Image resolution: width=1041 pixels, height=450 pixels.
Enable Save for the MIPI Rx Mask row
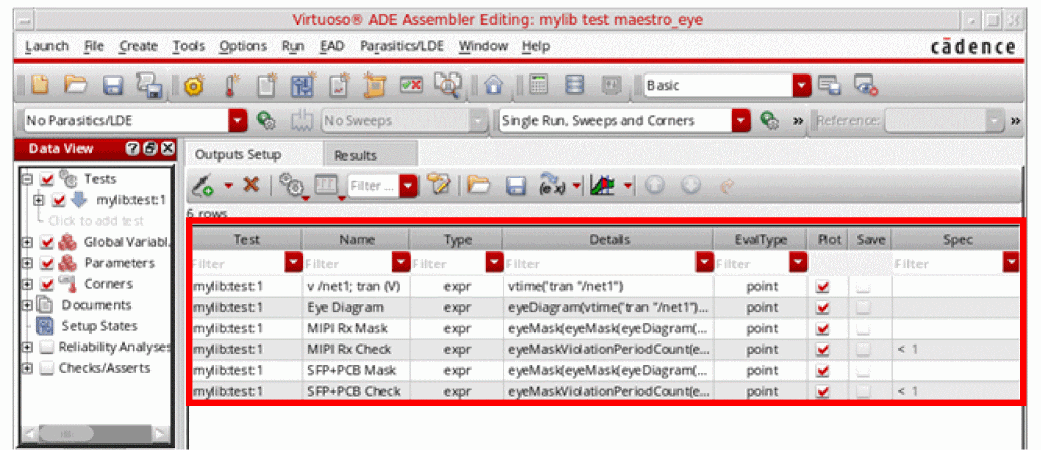coord(864,329)
